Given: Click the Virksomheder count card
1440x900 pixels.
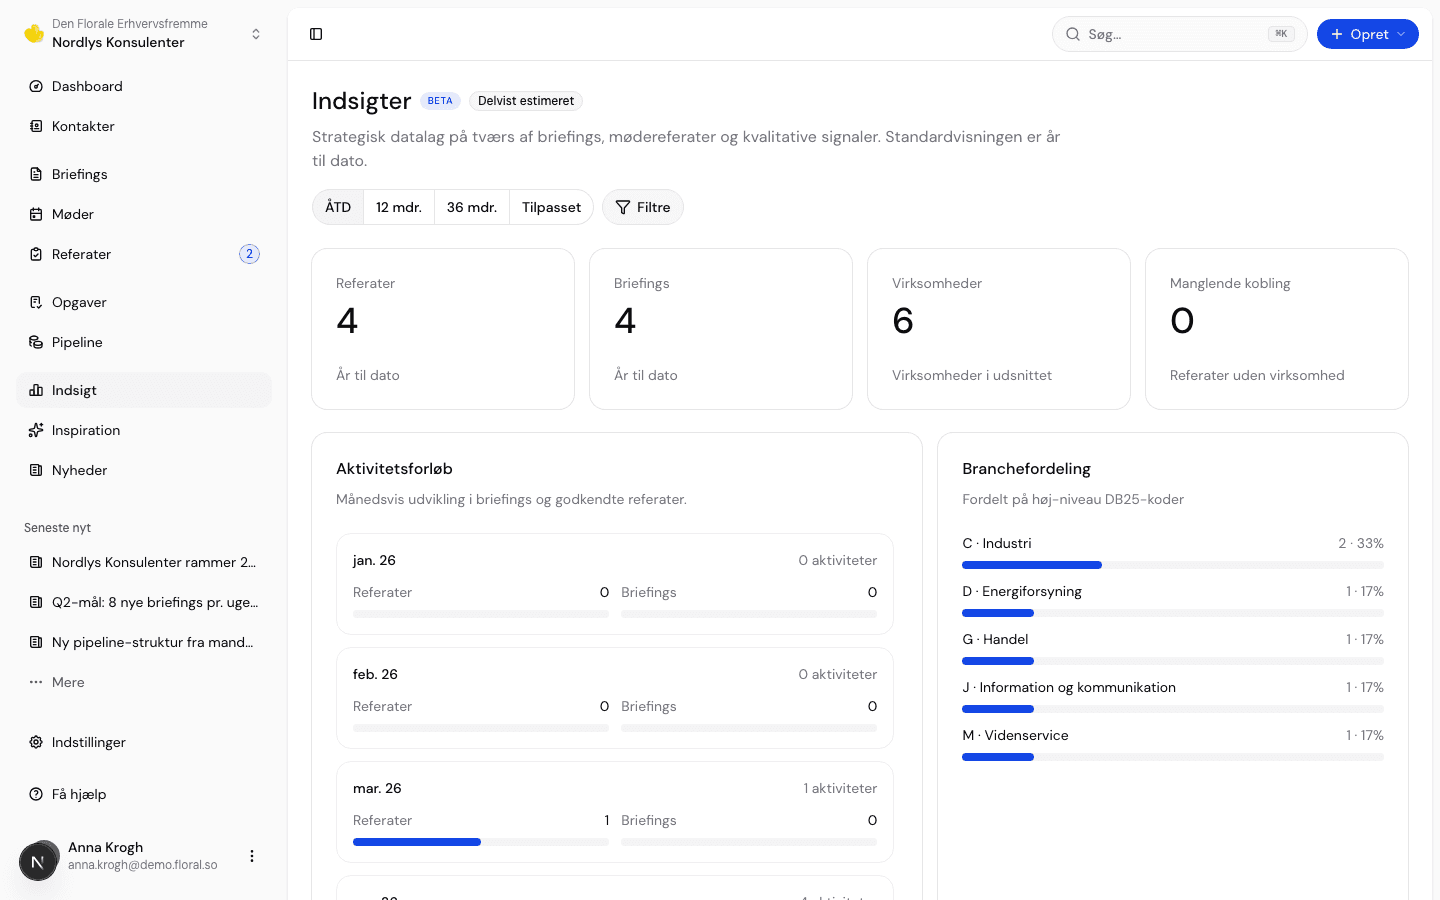Looking at the screenshot, I should (x=999, y=329).
